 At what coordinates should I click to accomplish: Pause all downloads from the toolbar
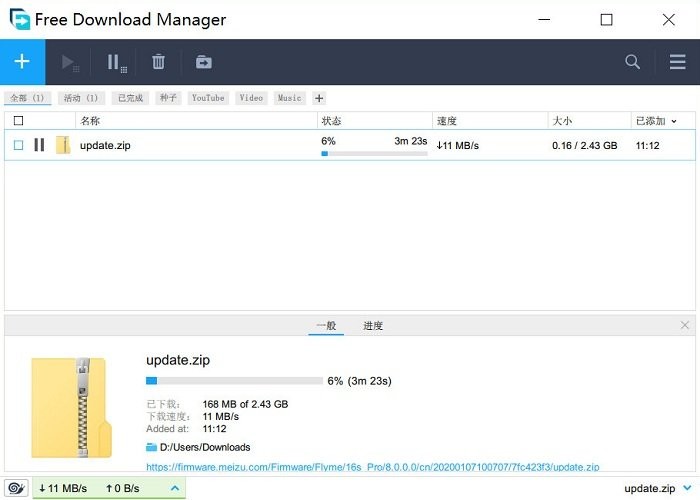tap(116, 62)
